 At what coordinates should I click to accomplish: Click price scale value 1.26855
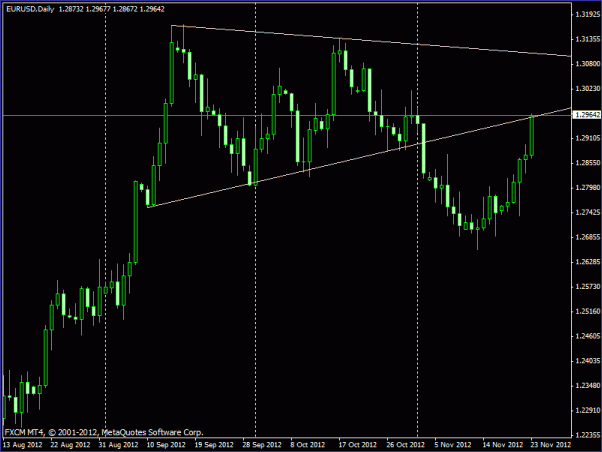[587, 237]
